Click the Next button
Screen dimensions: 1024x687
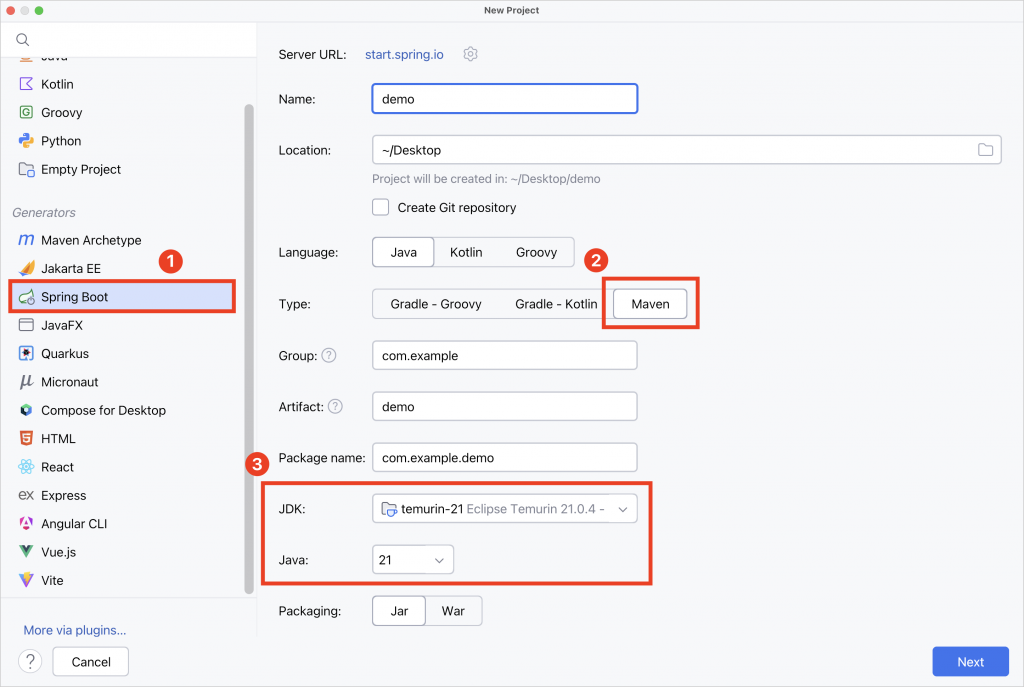[x=970, y=662]
